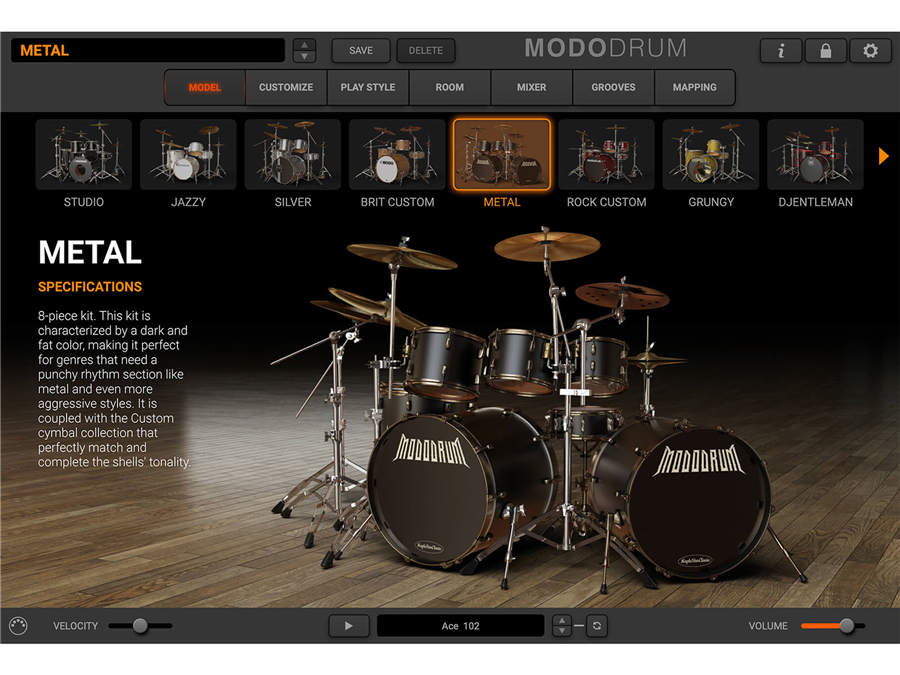Click the DELETE button
900x675 pixels.
426,51
